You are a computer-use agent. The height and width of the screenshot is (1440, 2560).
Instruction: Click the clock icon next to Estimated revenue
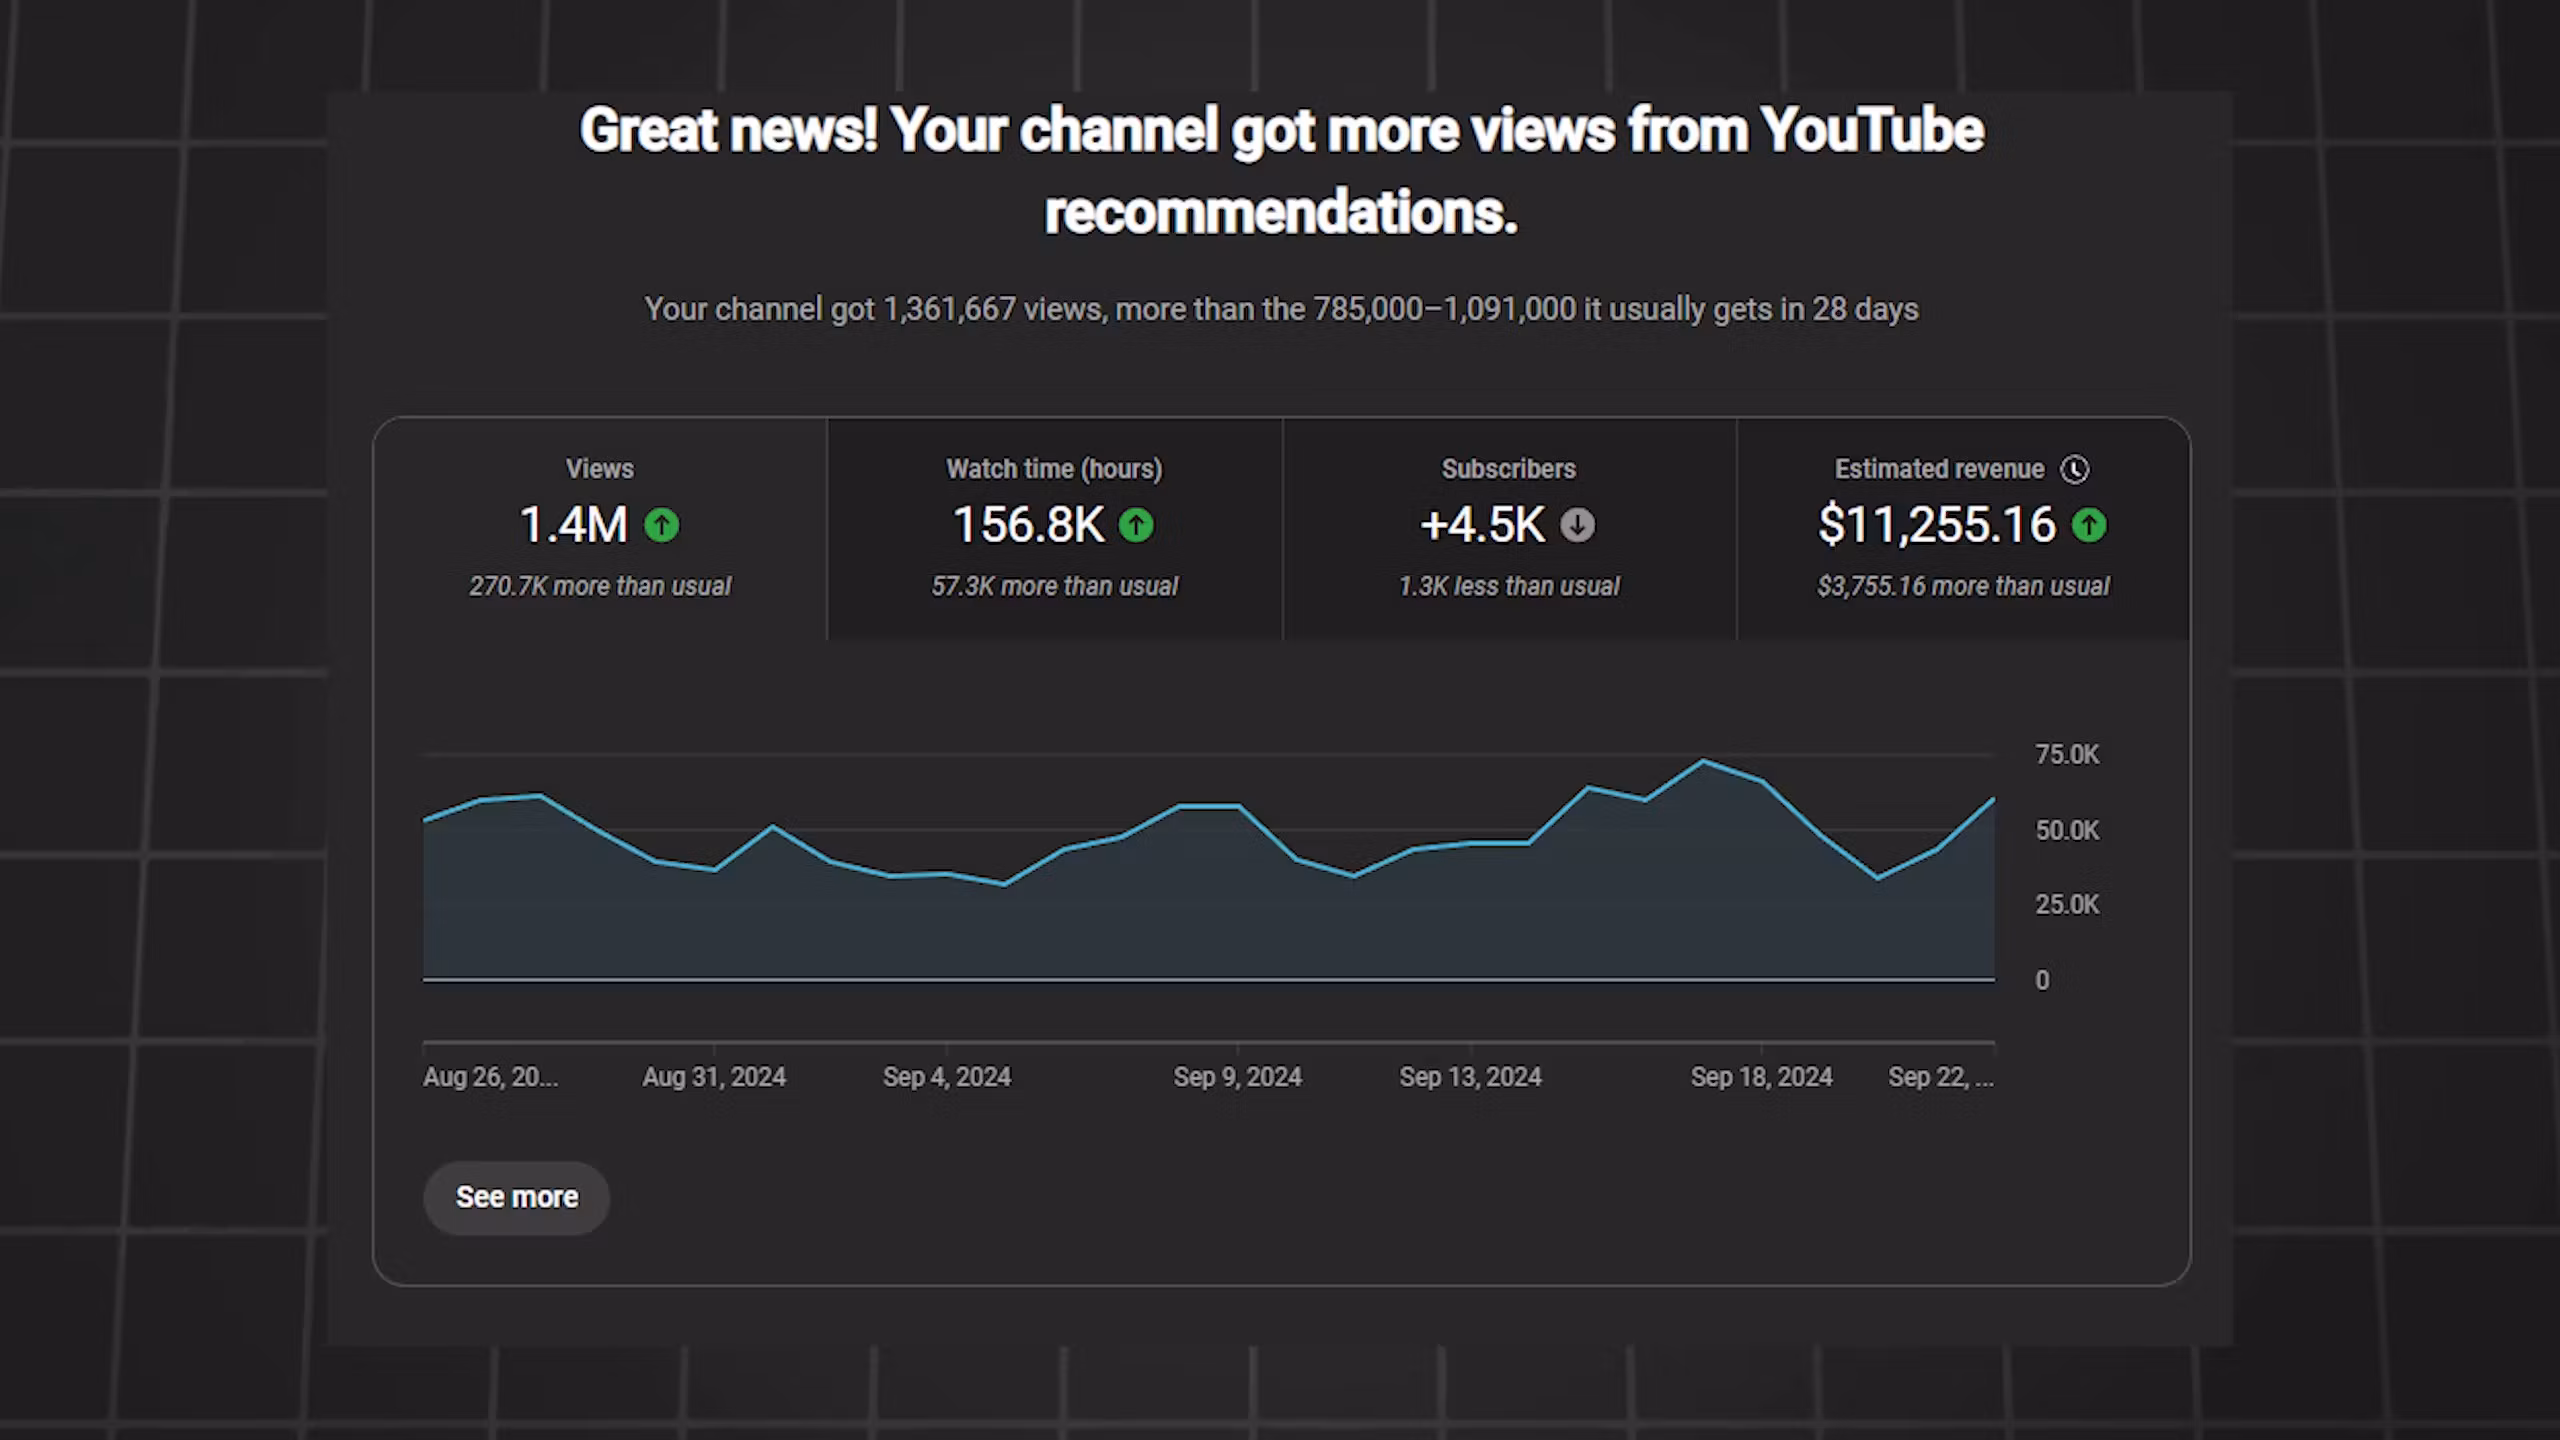(2075, 469)
